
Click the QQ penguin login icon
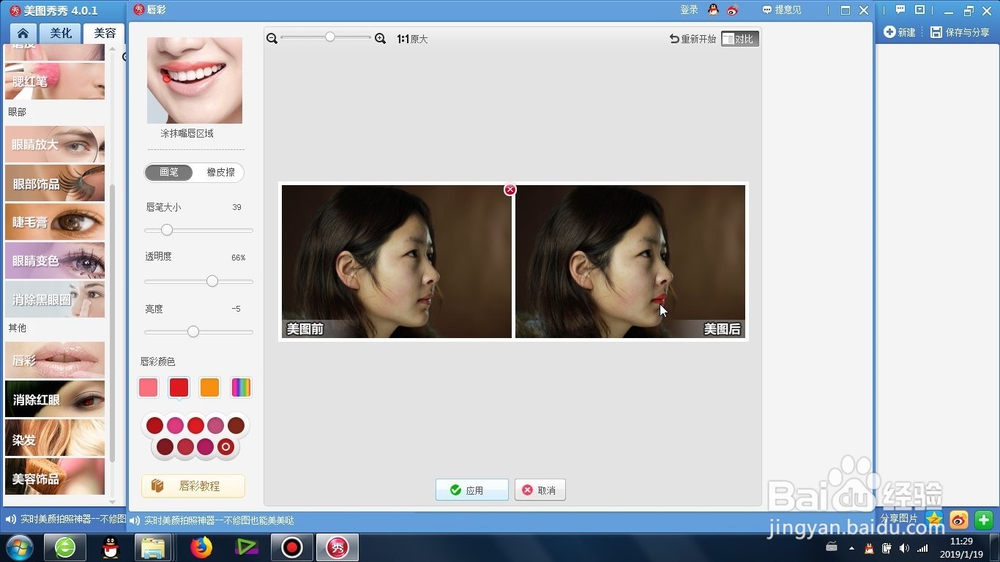click(713, 10)
